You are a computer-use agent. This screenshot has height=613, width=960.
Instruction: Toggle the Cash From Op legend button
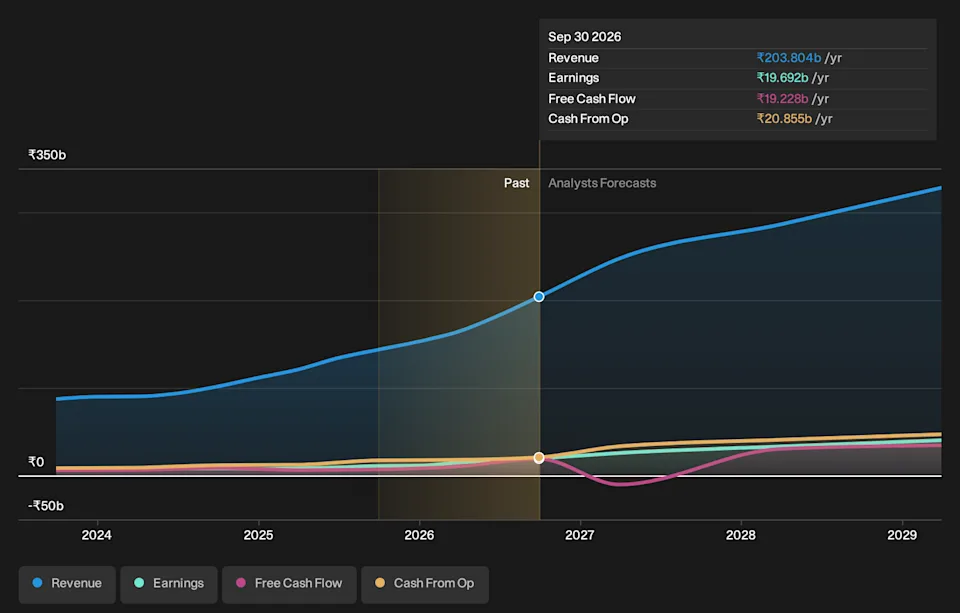[x=425, y=584]
